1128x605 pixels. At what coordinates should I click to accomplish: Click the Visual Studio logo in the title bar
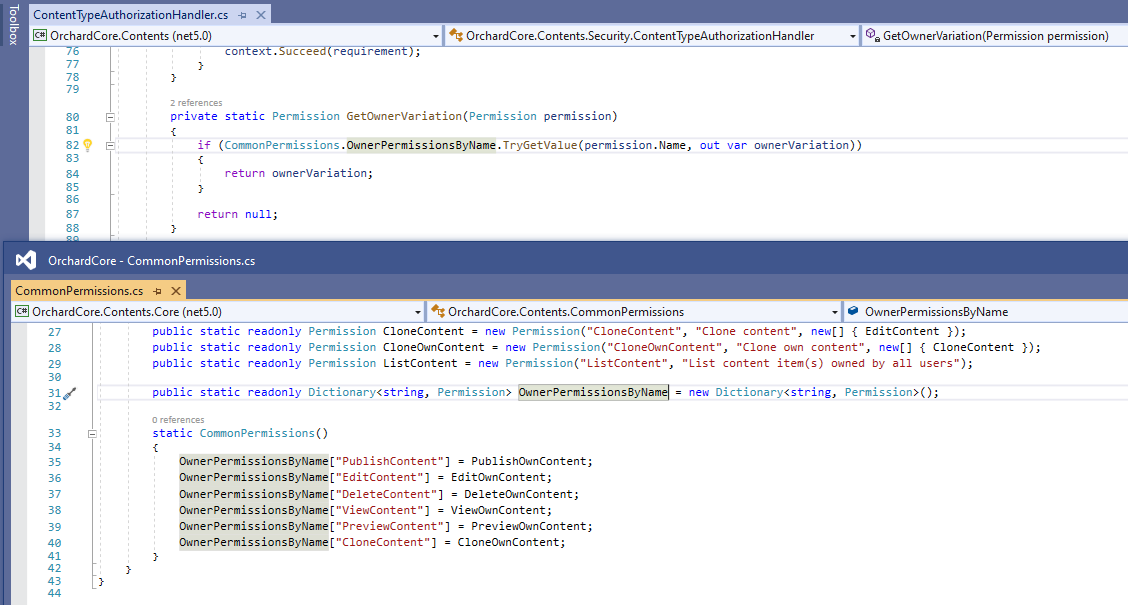26,260
